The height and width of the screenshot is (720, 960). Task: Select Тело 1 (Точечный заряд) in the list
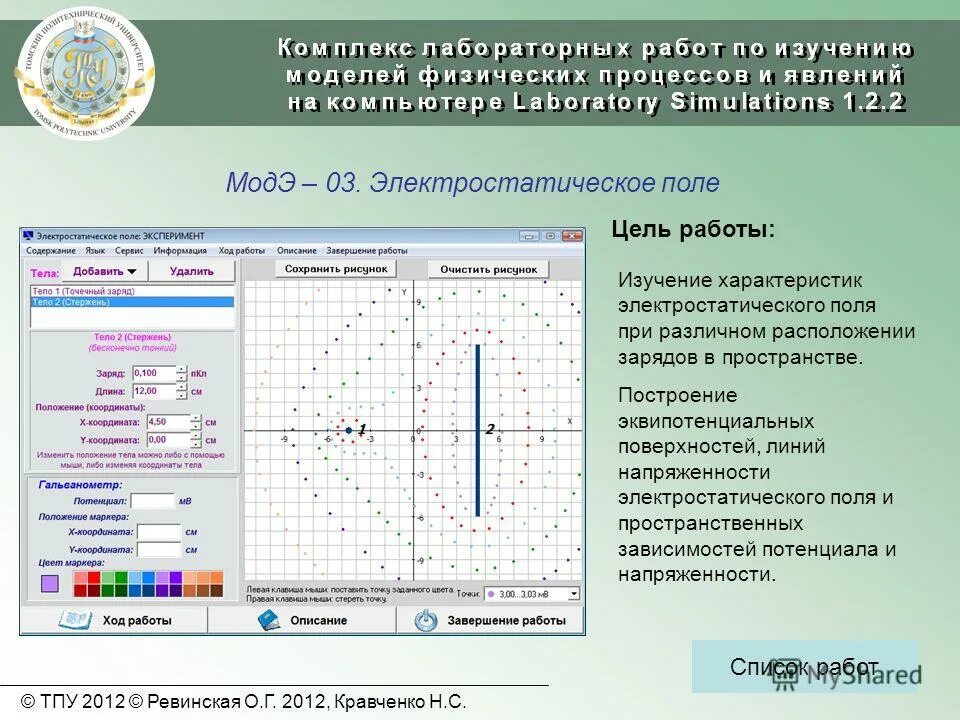click(132, 291)
